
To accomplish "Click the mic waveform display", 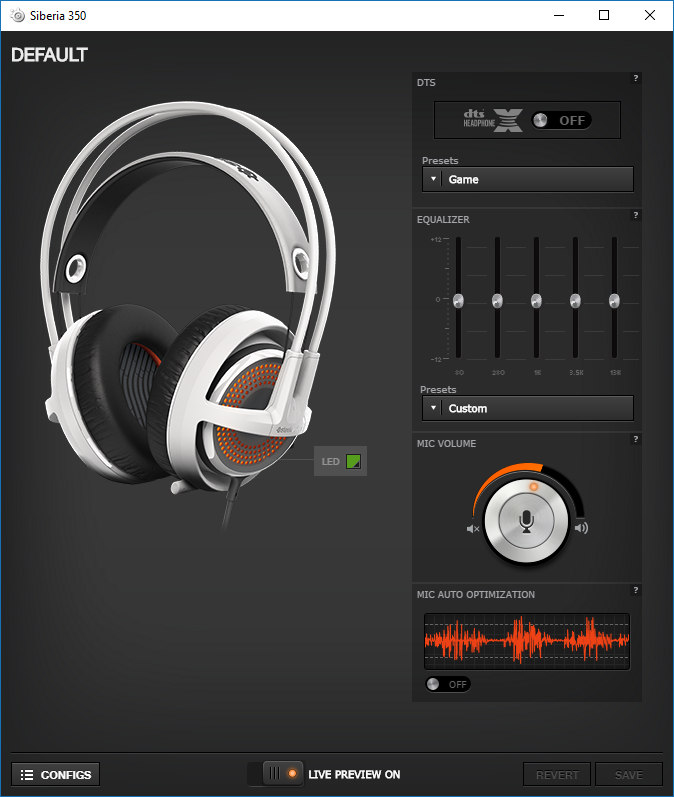I will (x=527, y=641).
